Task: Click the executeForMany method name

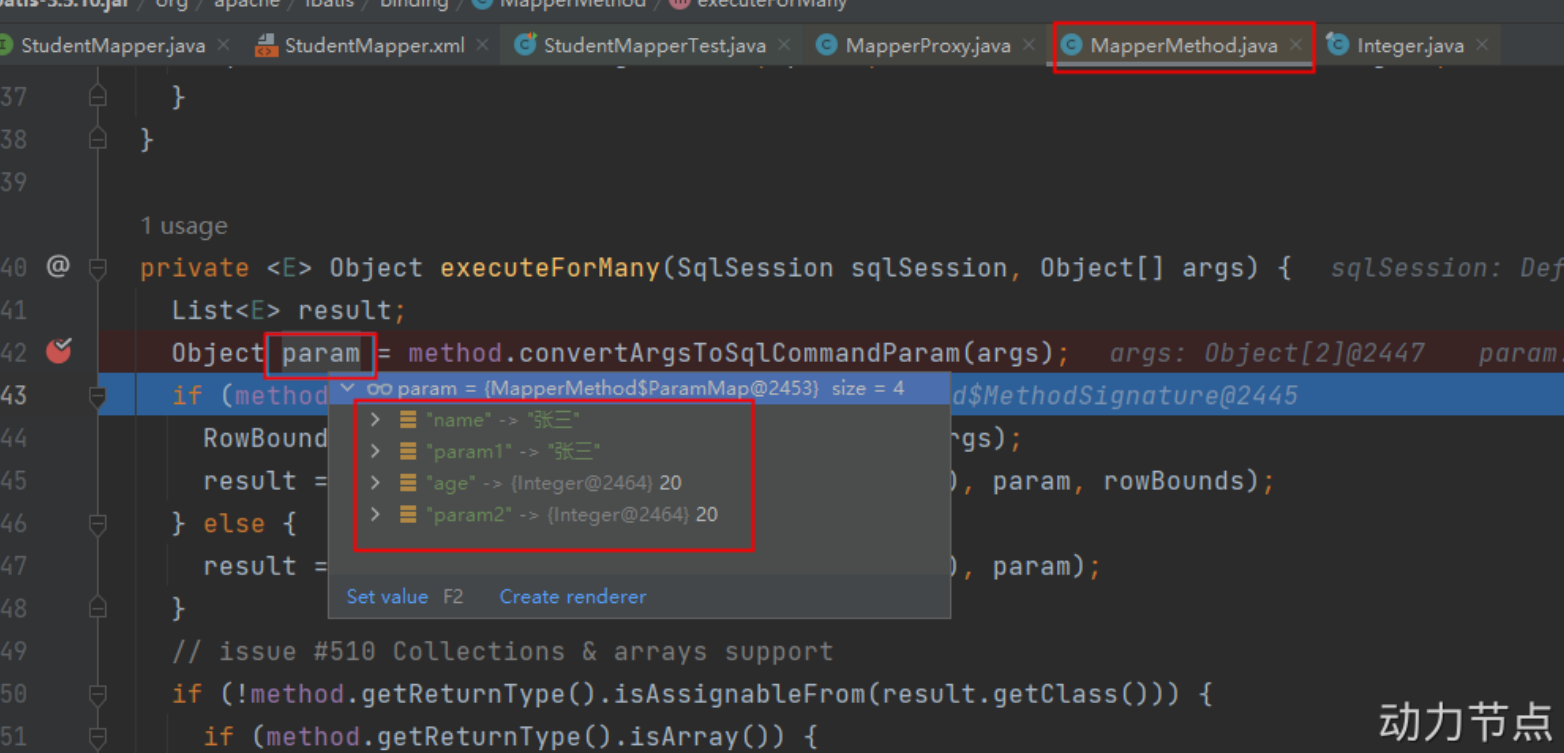Action: click(x=550, y=268)
